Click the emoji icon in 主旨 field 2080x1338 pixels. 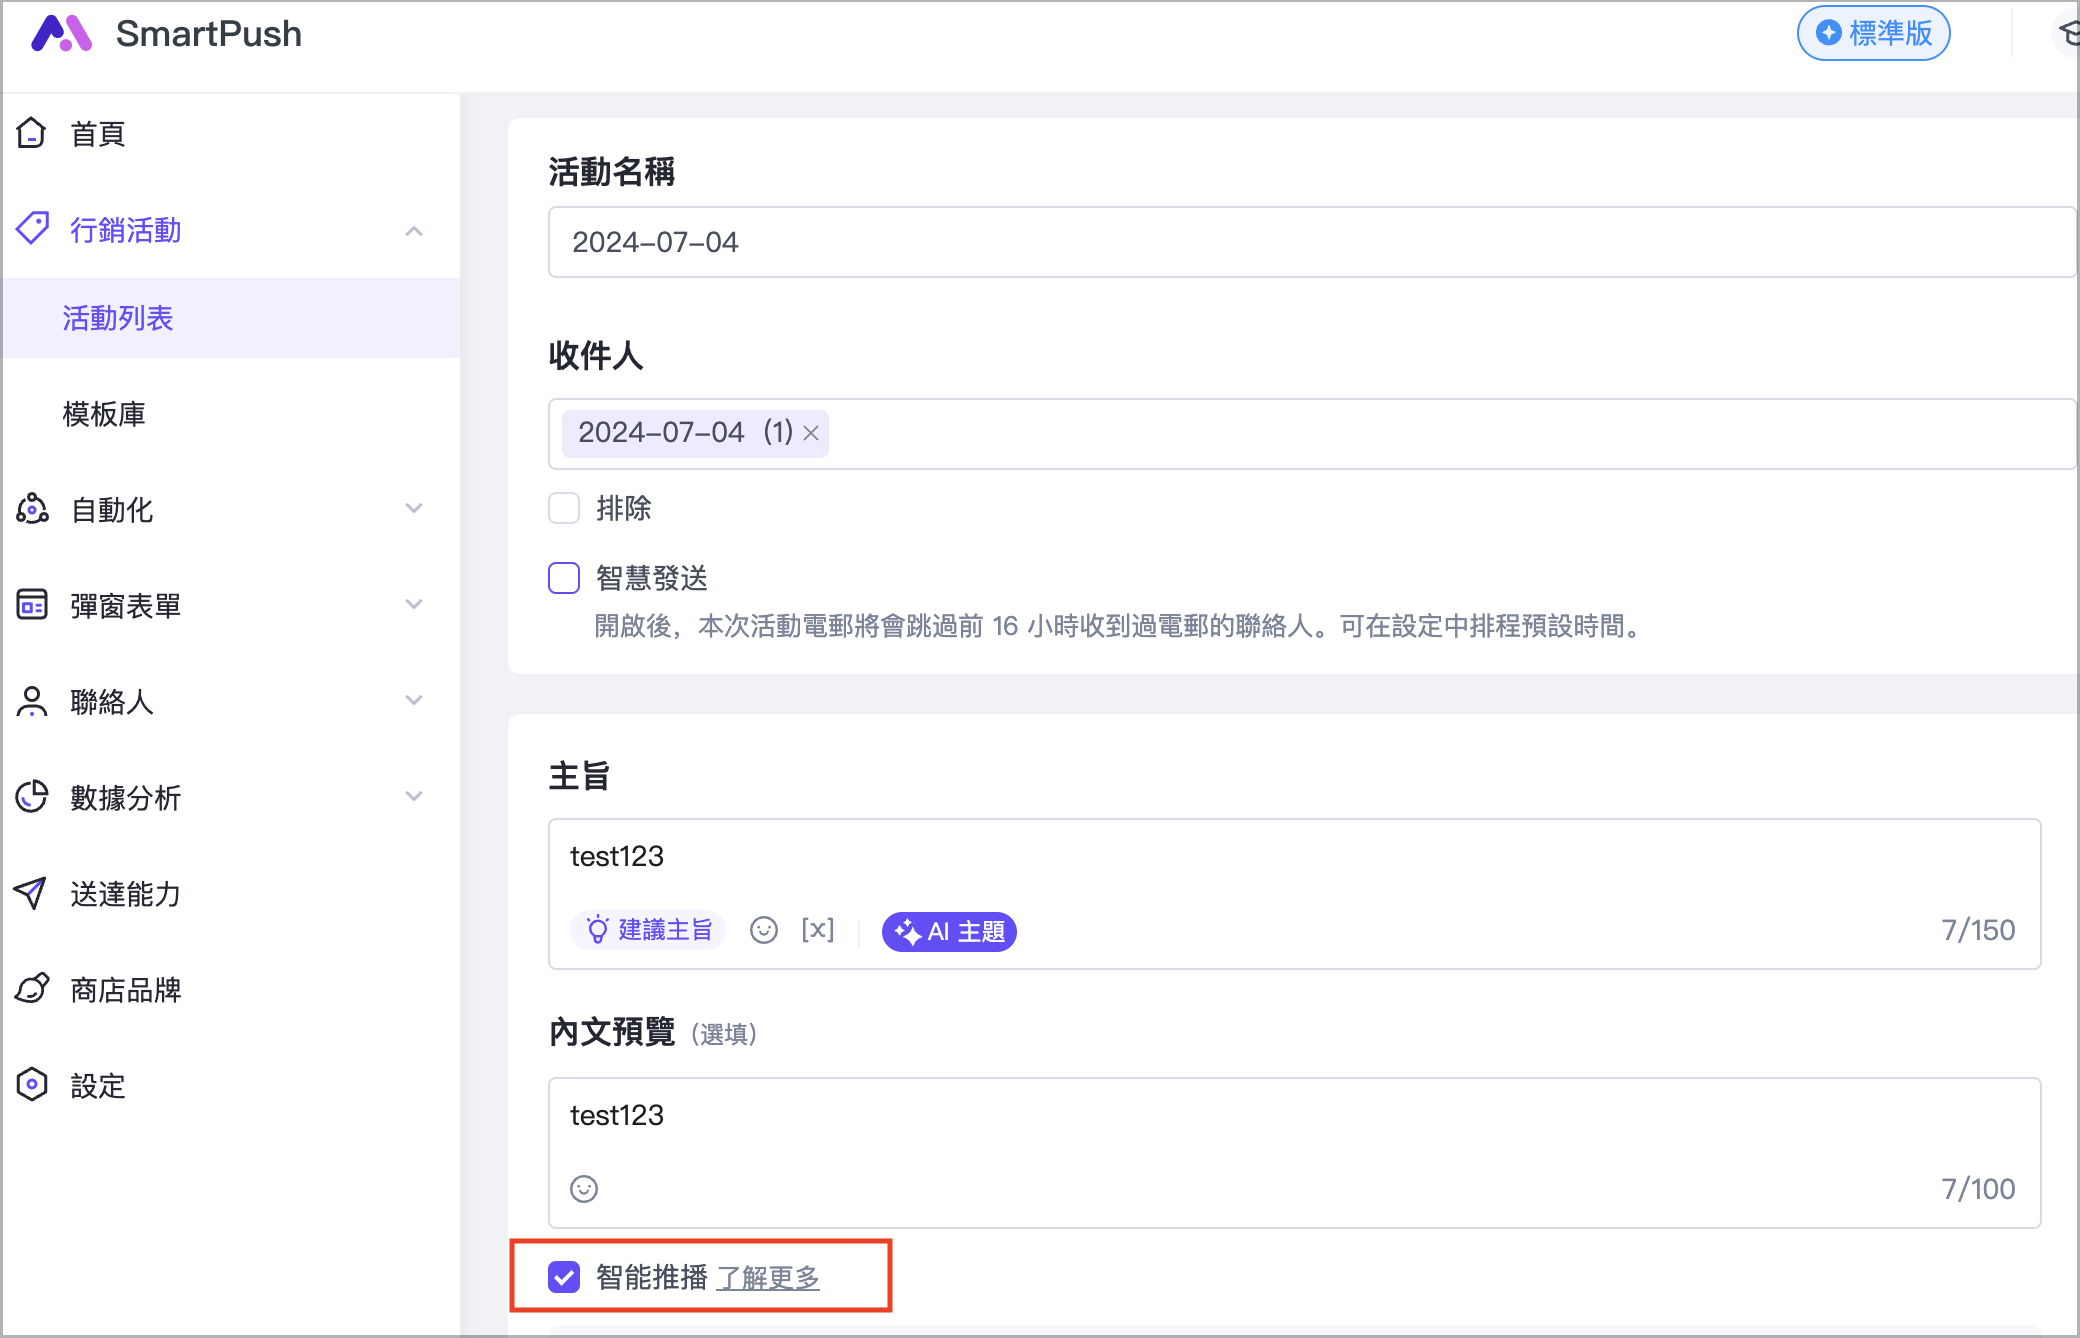tap(764, 931)
